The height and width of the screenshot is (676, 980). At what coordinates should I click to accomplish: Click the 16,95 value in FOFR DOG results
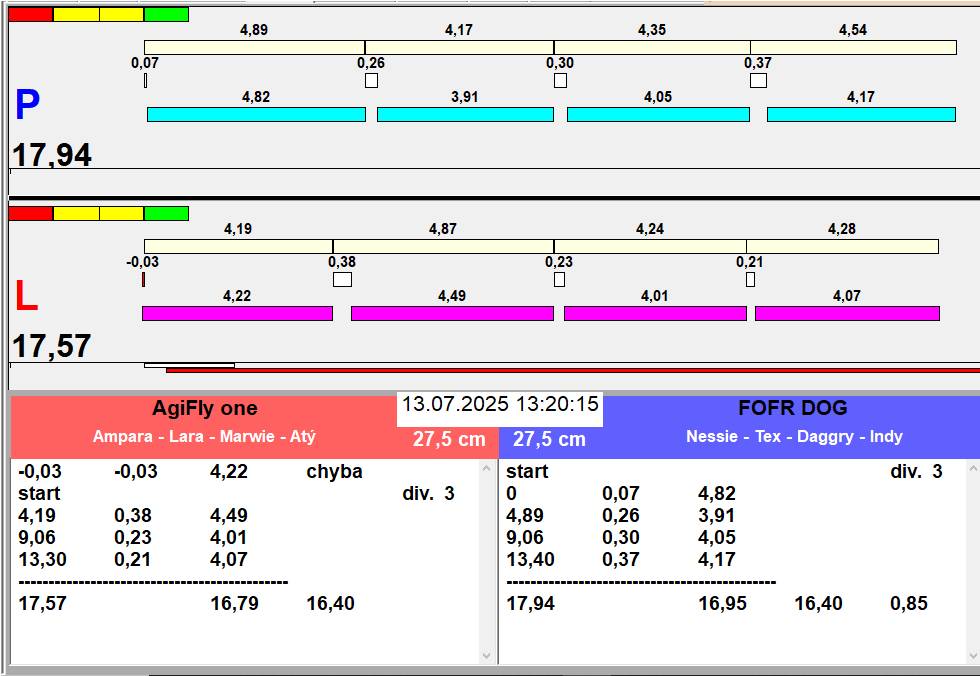click(722, 604)
